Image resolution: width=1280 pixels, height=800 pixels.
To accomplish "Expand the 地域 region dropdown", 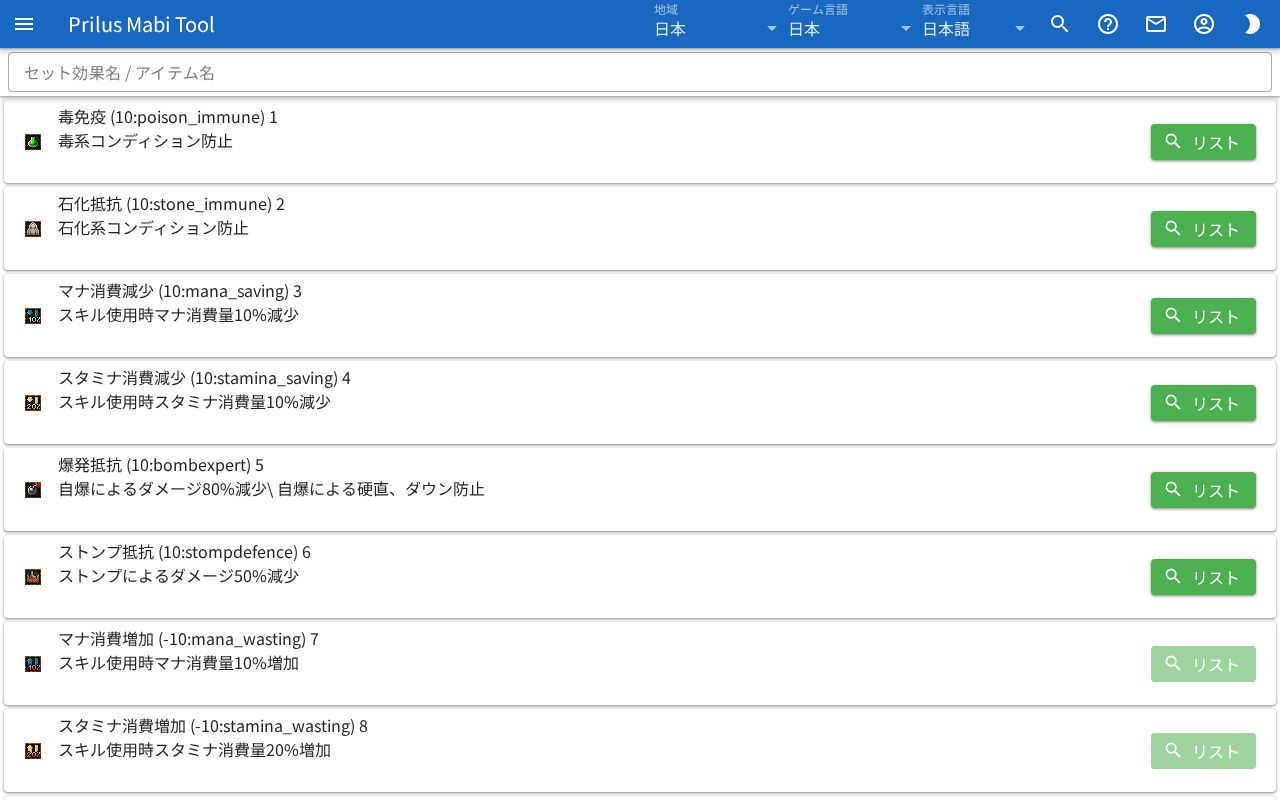I will 716,24.
